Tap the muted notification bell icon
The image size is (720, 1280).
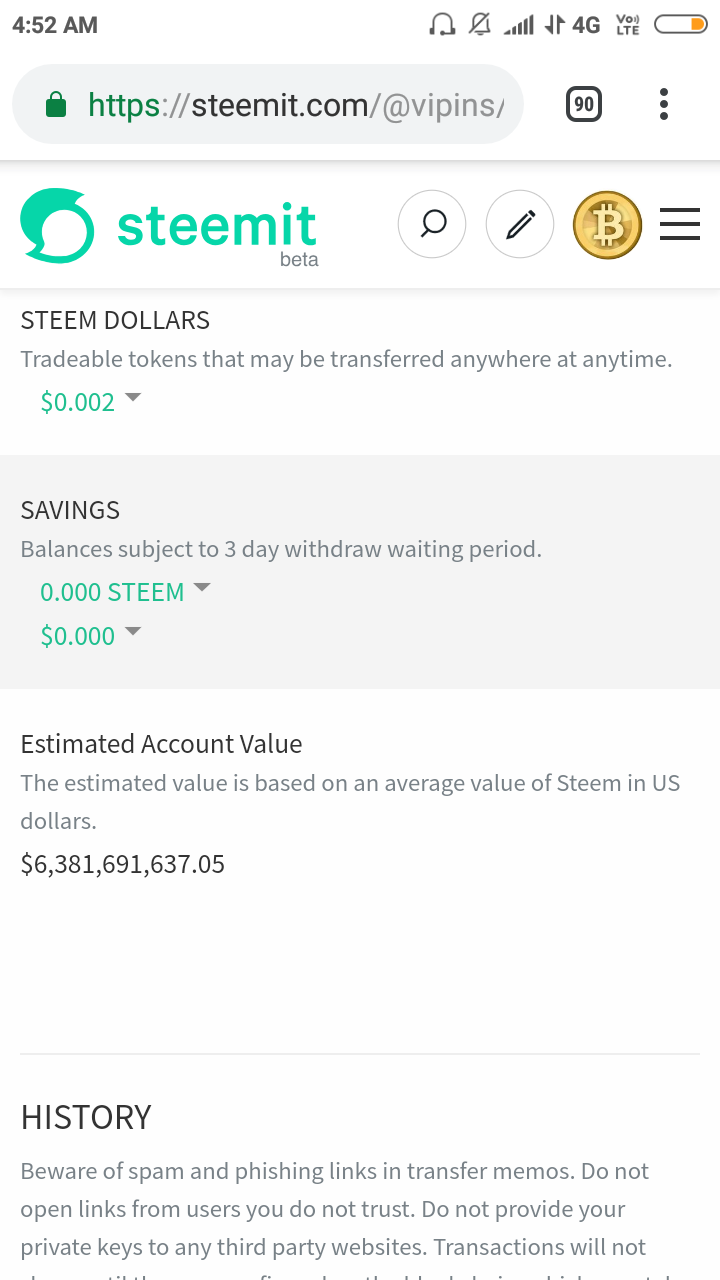pos(480,25)
